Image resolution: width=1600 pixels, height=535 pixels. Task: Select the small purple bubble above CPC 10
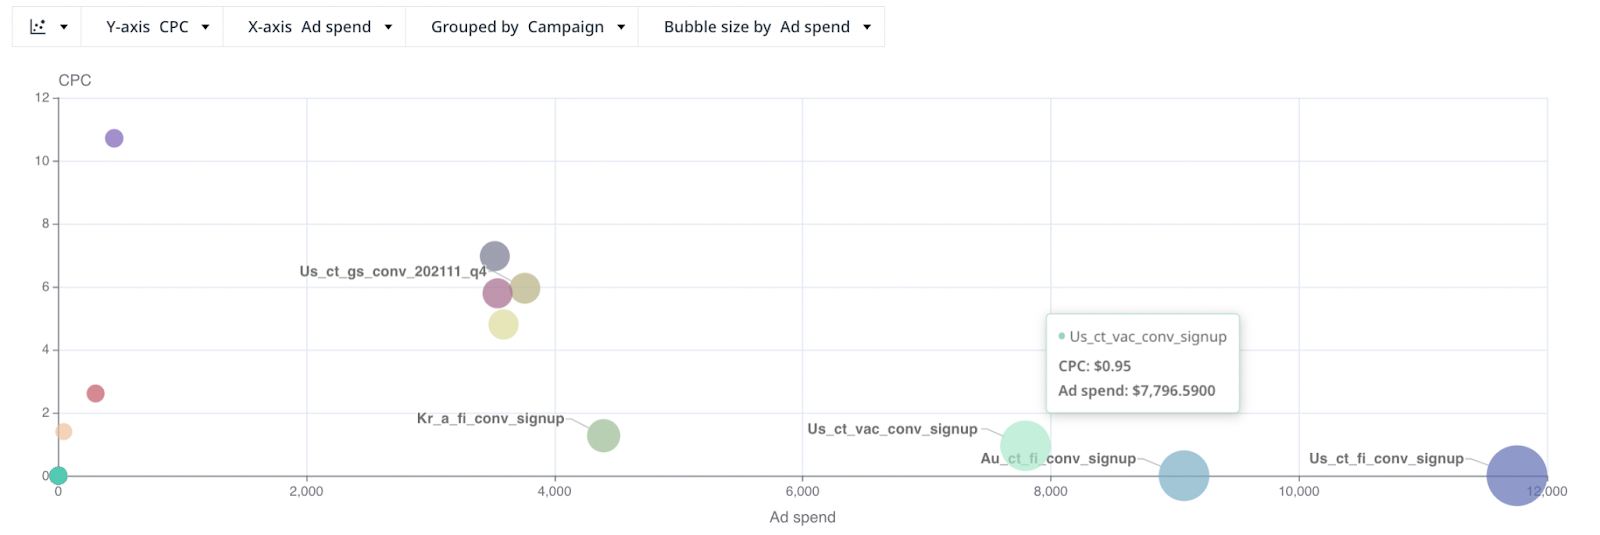point(114,138)
